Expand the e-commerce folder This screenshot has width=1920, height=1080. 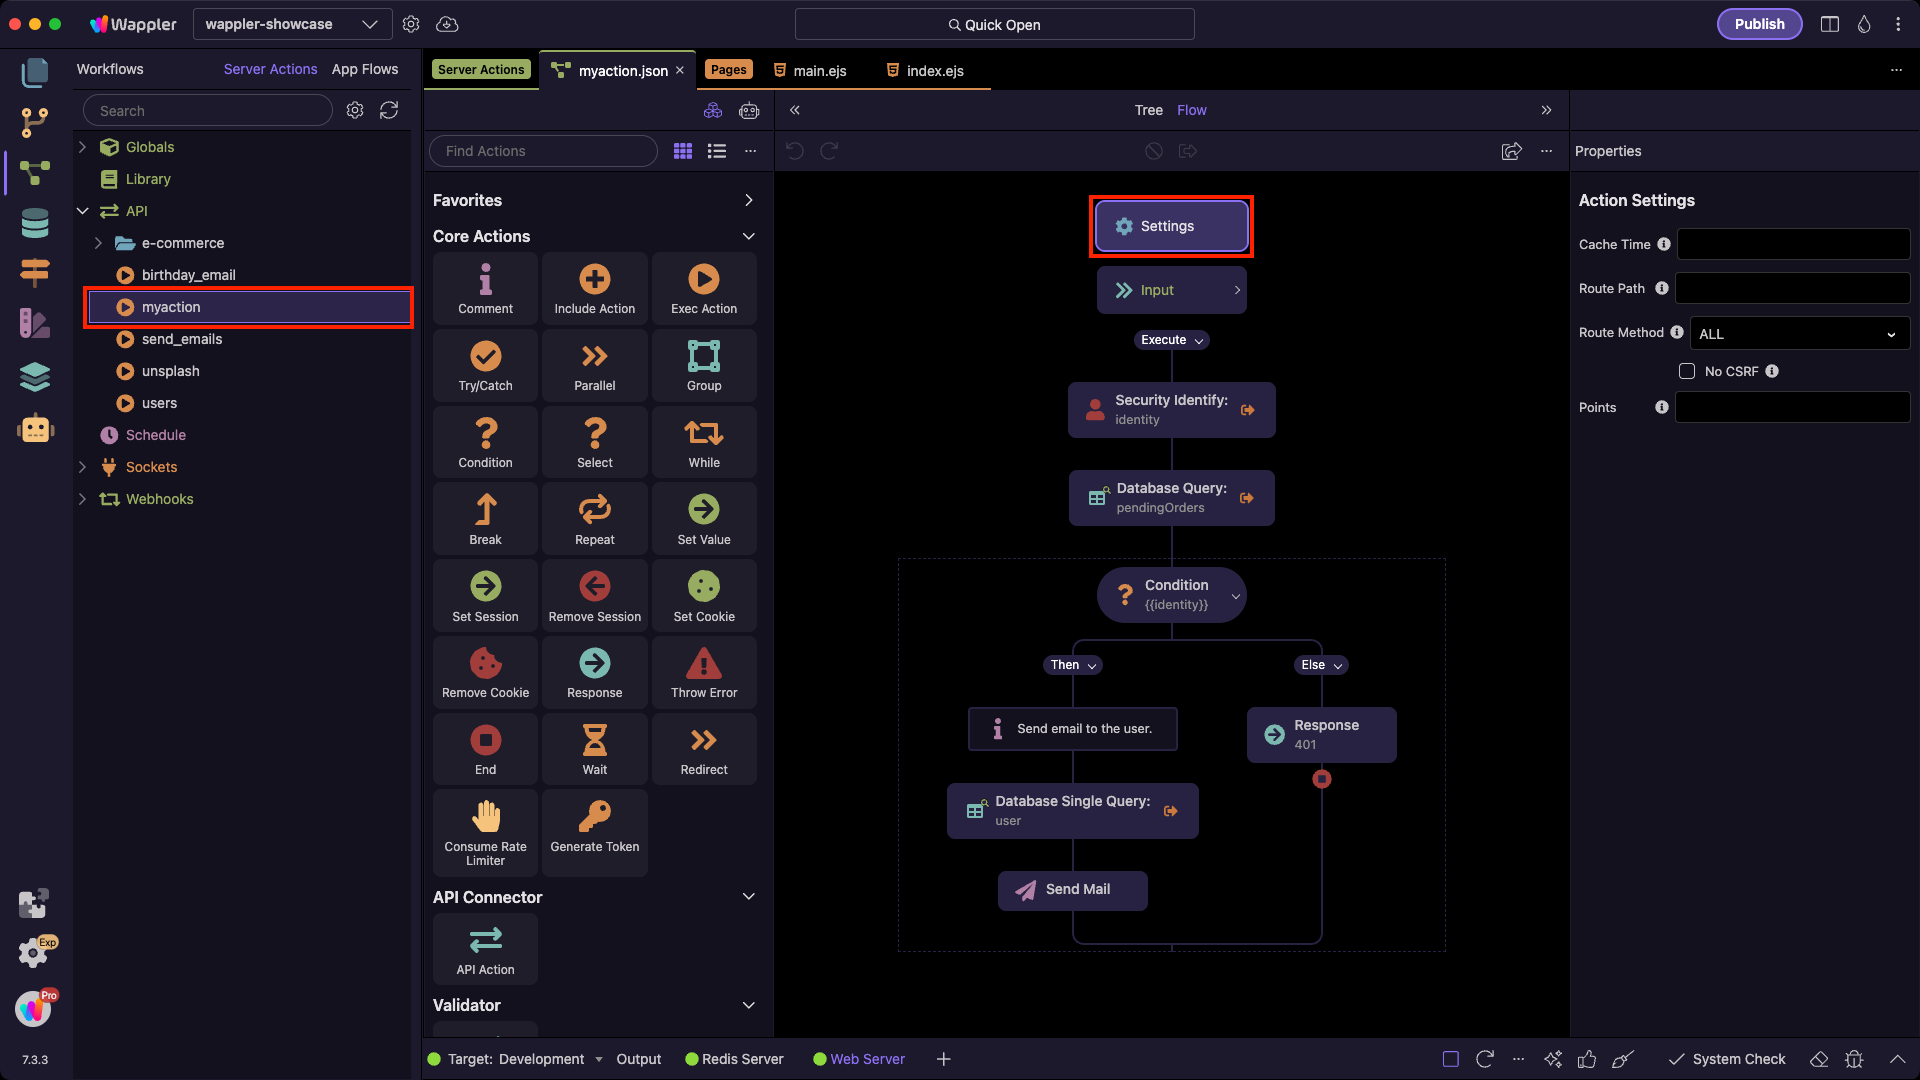coord(98,243)
